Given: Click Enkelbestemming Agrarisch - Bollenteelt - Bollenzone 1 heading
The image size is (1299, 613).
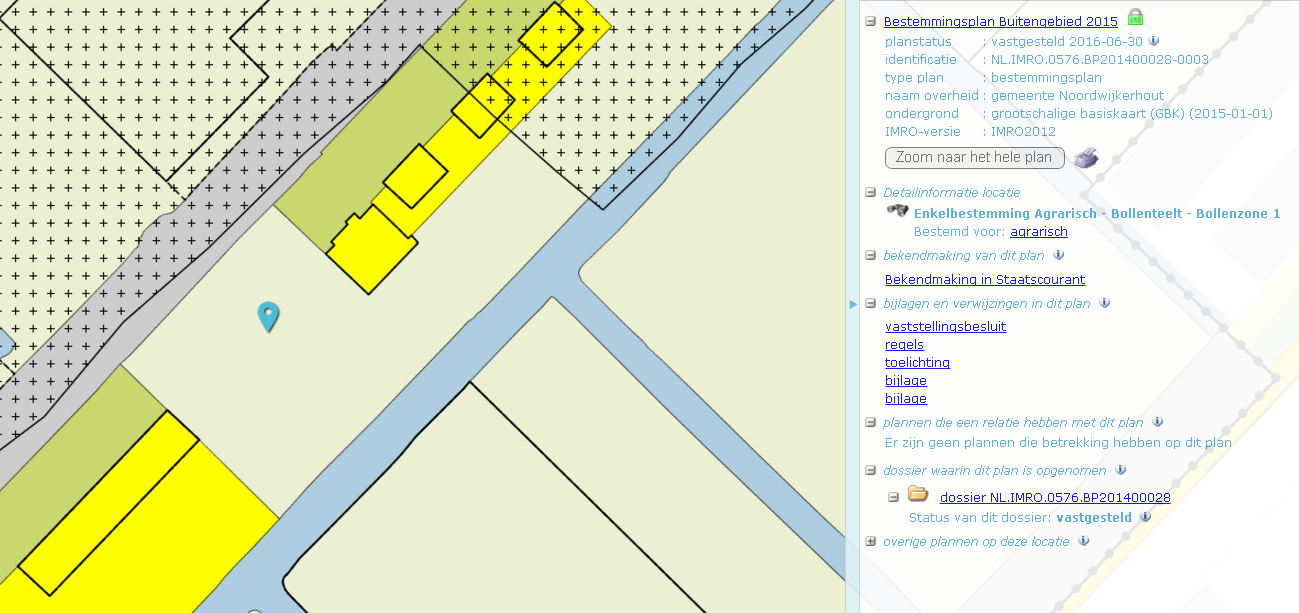Looking at the screenshot, I should (1097, 213).
